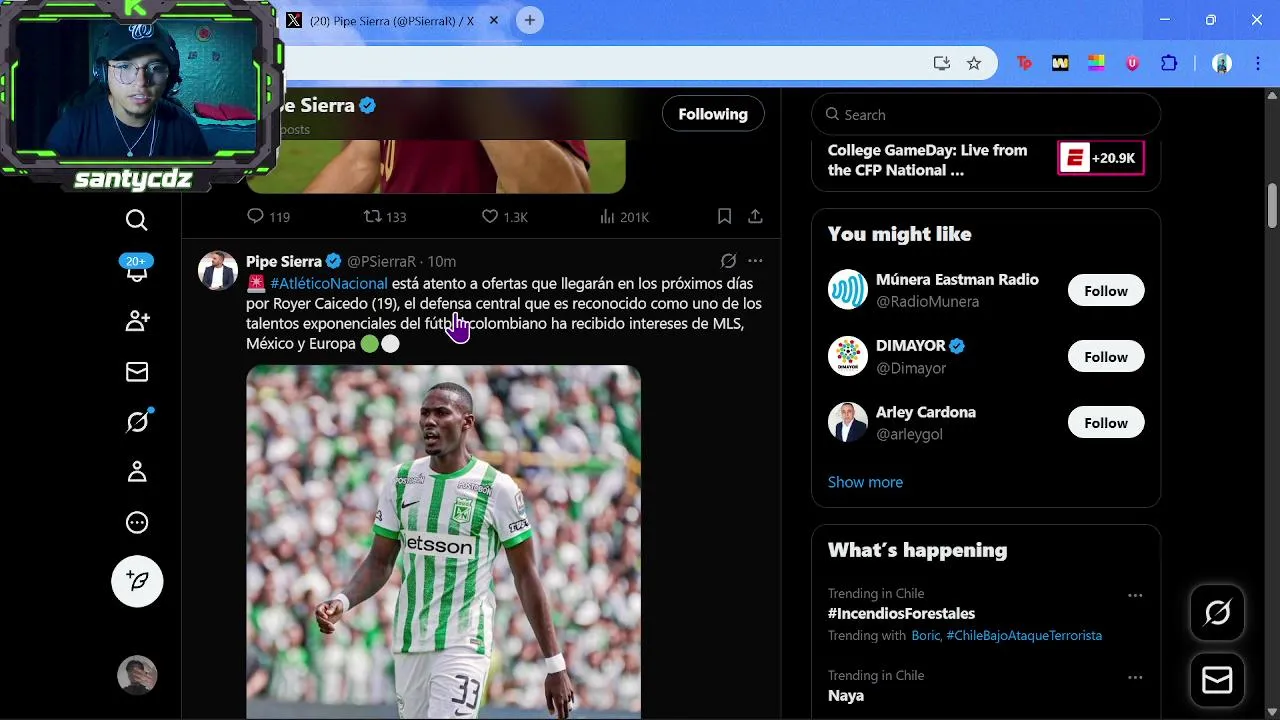Open the #IncendiosForestales trend
The width and height of the screenshot is (1280, 720).
[x=901, y=613]
